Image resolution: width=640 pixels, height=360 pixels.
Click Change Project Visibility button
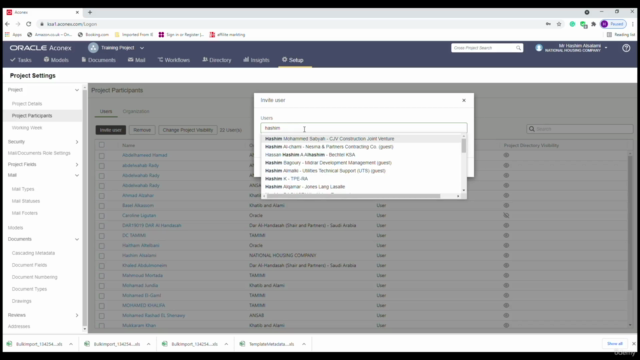188,130
